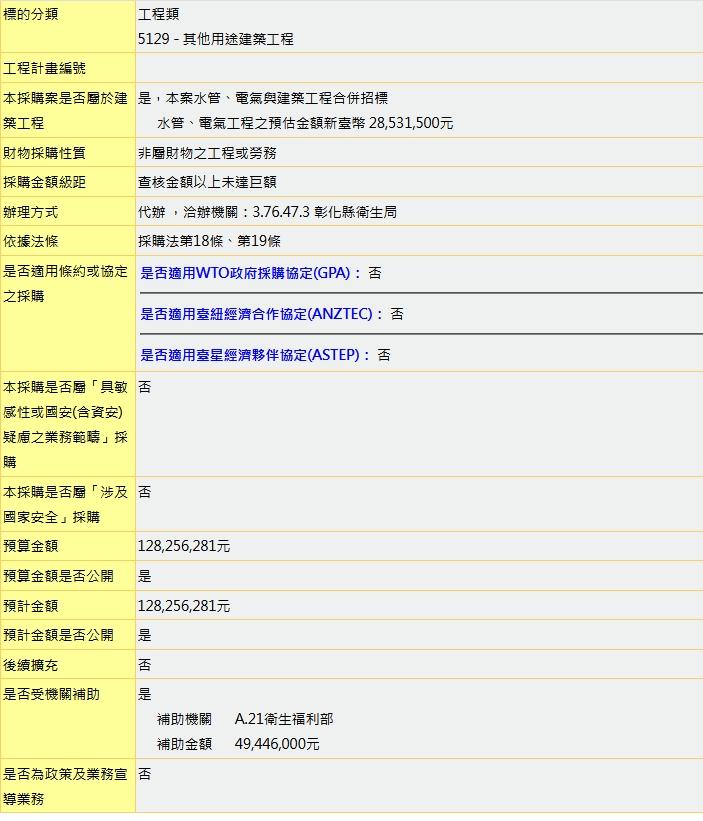Select 預計金額 value 128,256,281元
This screenshot has width=703, height=821.
pos(184,606)
